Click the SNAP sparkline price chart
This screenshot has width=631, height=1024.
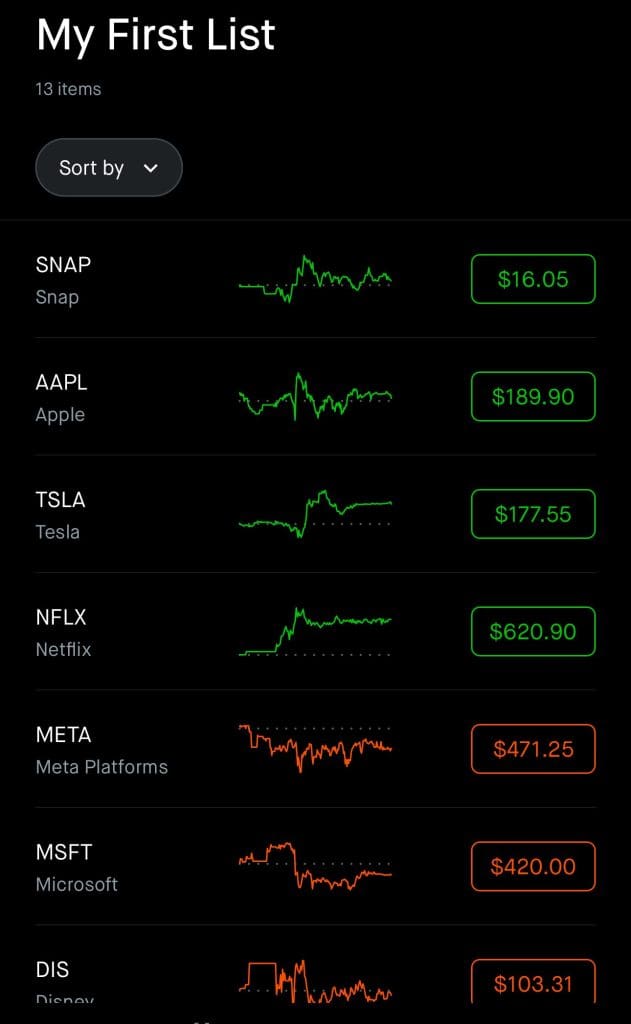(315, 279)
